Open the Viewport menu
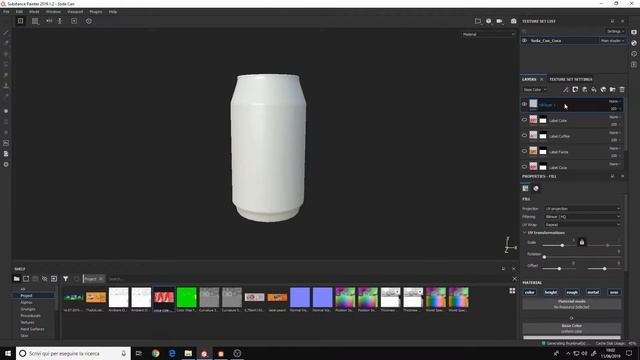Viewport: 640px width, 360px height. click(75, 12)
